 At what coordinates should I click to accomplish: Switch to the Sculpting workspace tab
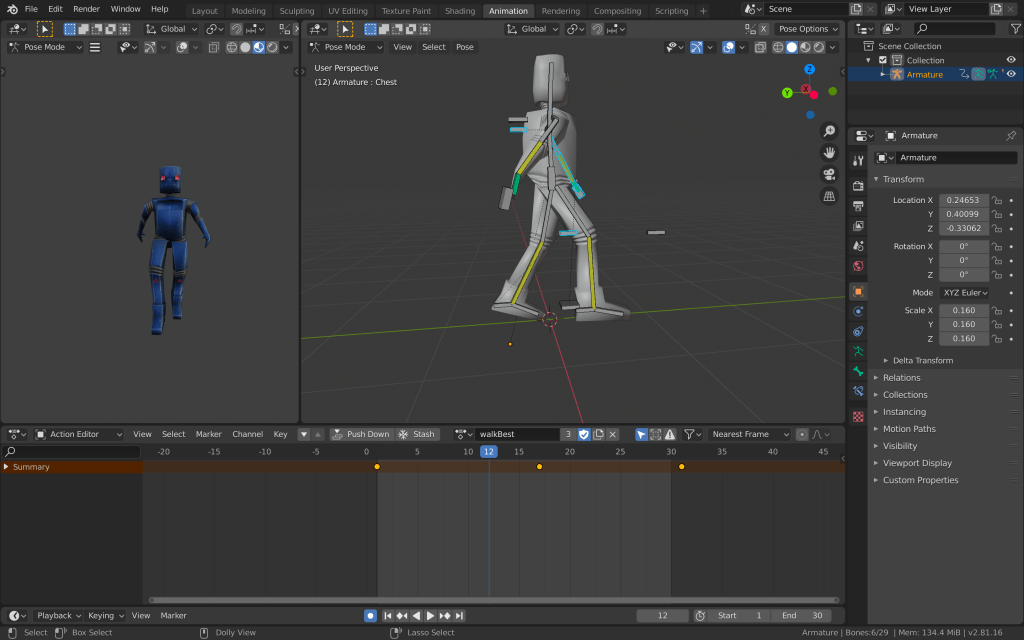pyautogui.click(x=296, y=11)
